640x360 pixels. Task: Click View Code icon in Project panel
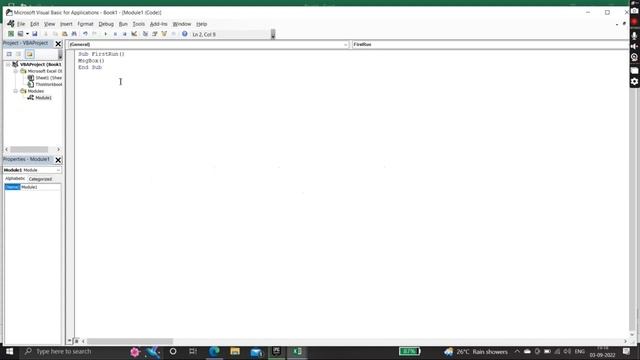pos(9,54)
